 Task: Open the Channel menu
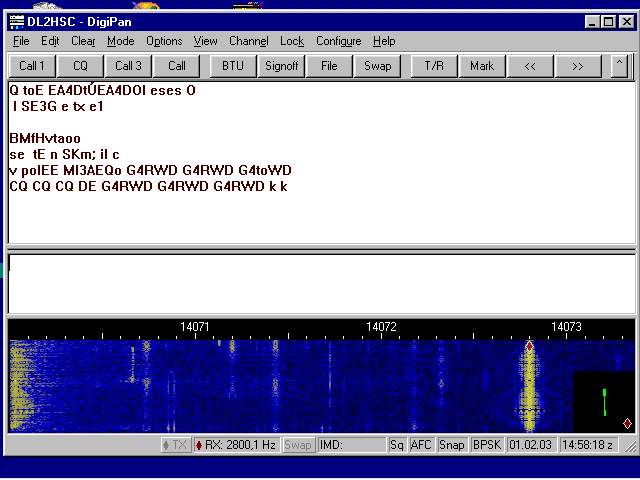(248, 41)
